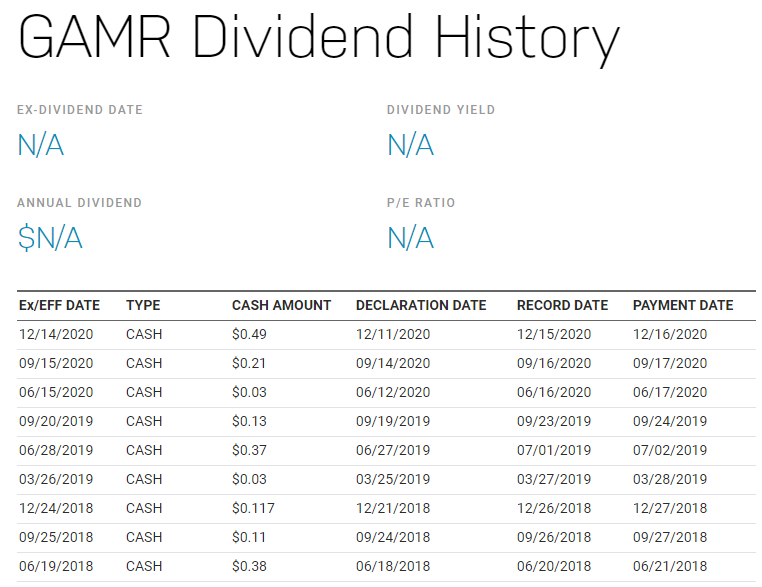The height and width of the screenshot is (587, 762).
Task: Select the EX-DIVIDEND DATE label
Action: click(x=80, y=110)
